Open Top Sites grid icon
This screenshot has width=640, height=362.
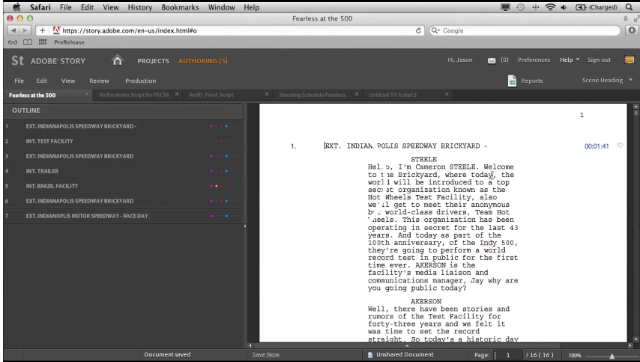point(42,42)
